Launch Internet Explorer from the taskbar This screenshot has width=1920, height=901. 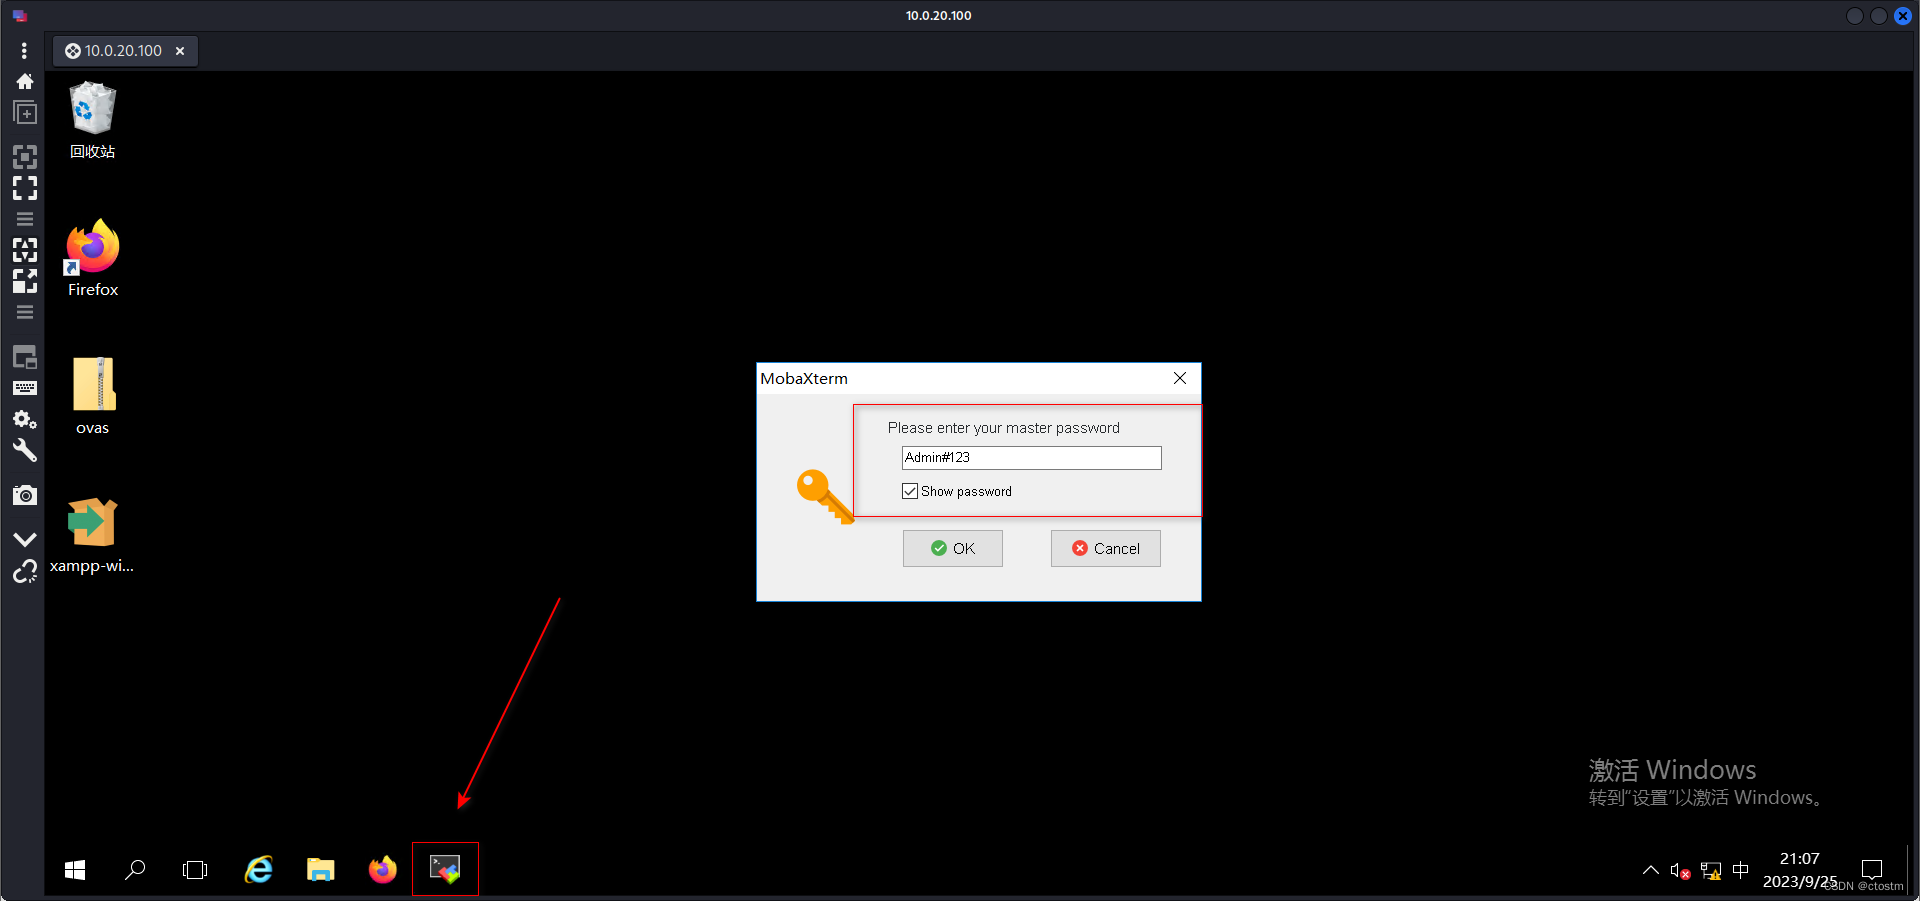[x=259, y=870]
